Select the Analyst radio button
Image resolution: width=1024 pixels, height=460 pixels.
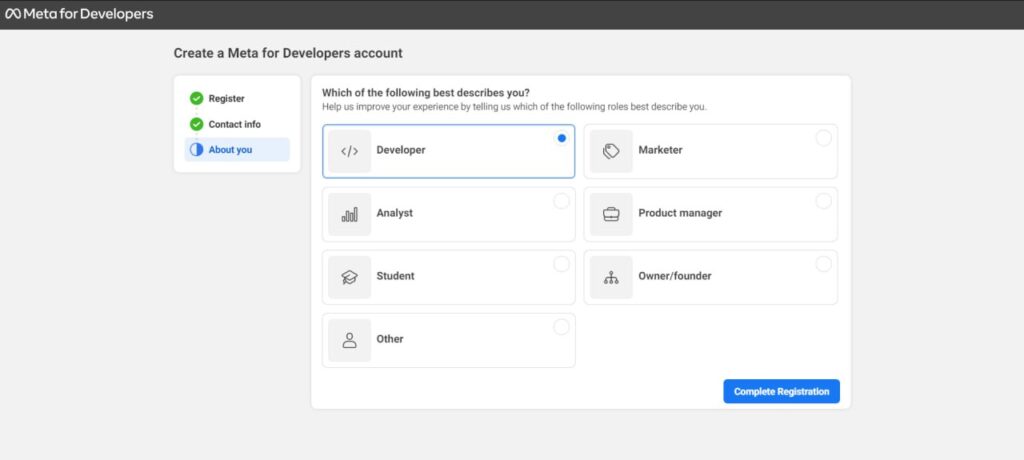(x=562, y=201)
